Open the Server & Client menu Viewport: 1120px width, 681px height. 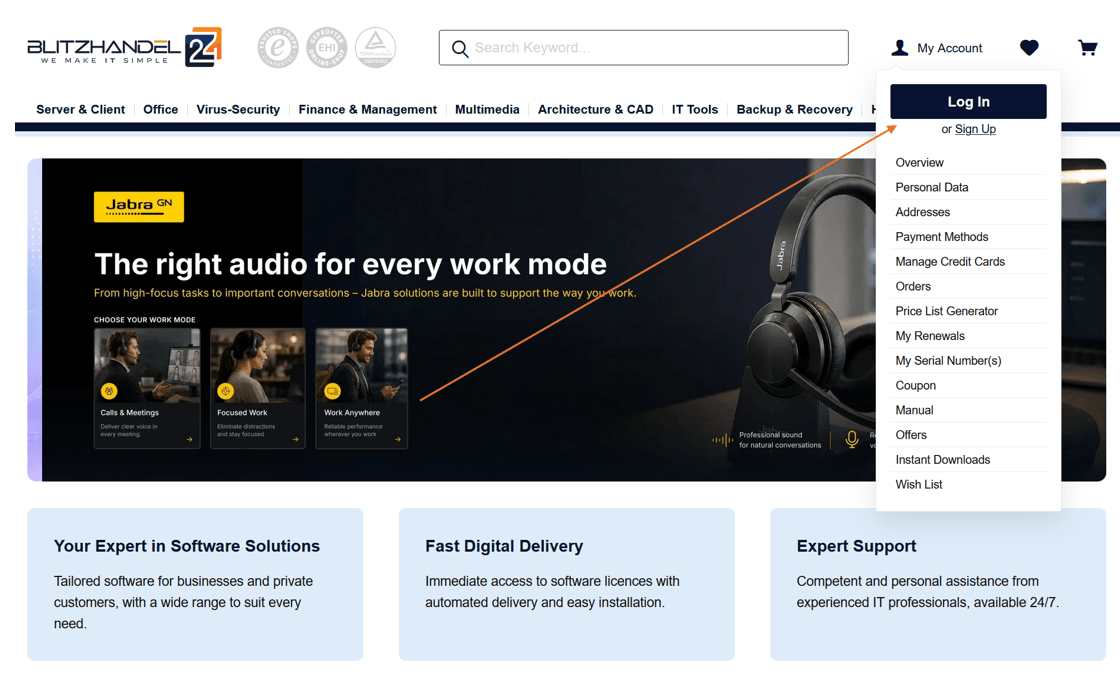point(81,109)
